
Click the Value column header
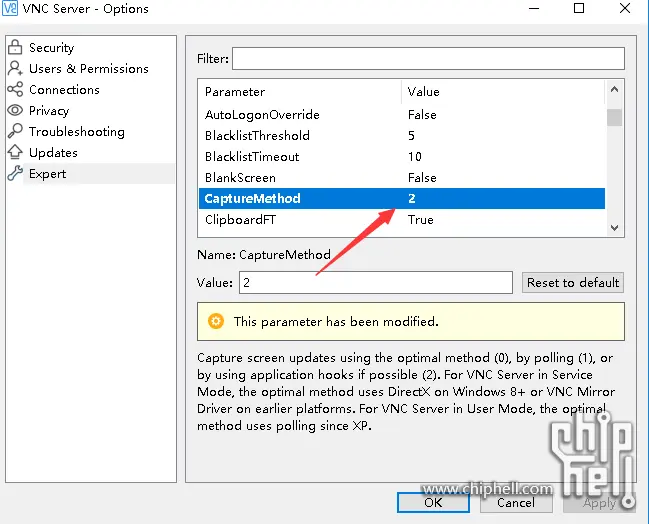pos(503,91)
